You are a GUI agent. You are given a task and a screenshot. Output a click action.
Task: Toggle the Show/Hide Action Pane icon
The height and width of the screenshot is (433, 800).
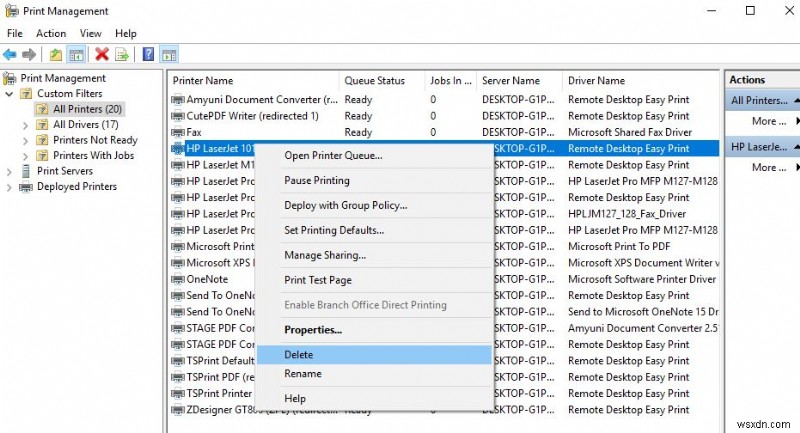click(169, 54)
